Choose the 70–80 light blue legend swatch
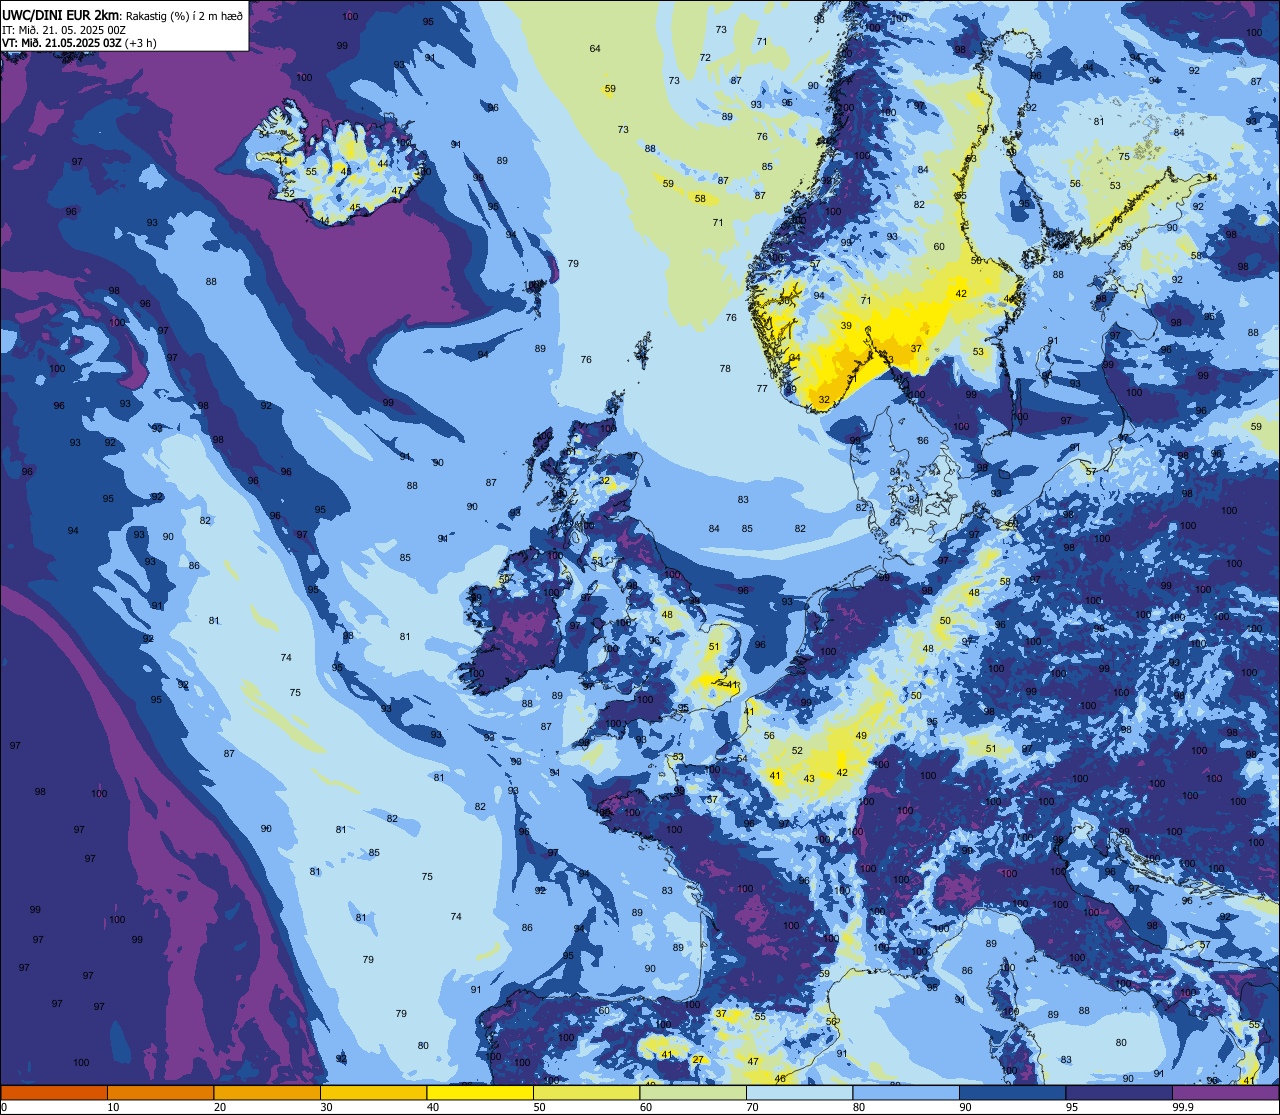1280x1115 pixels. tap(799, 1092)
